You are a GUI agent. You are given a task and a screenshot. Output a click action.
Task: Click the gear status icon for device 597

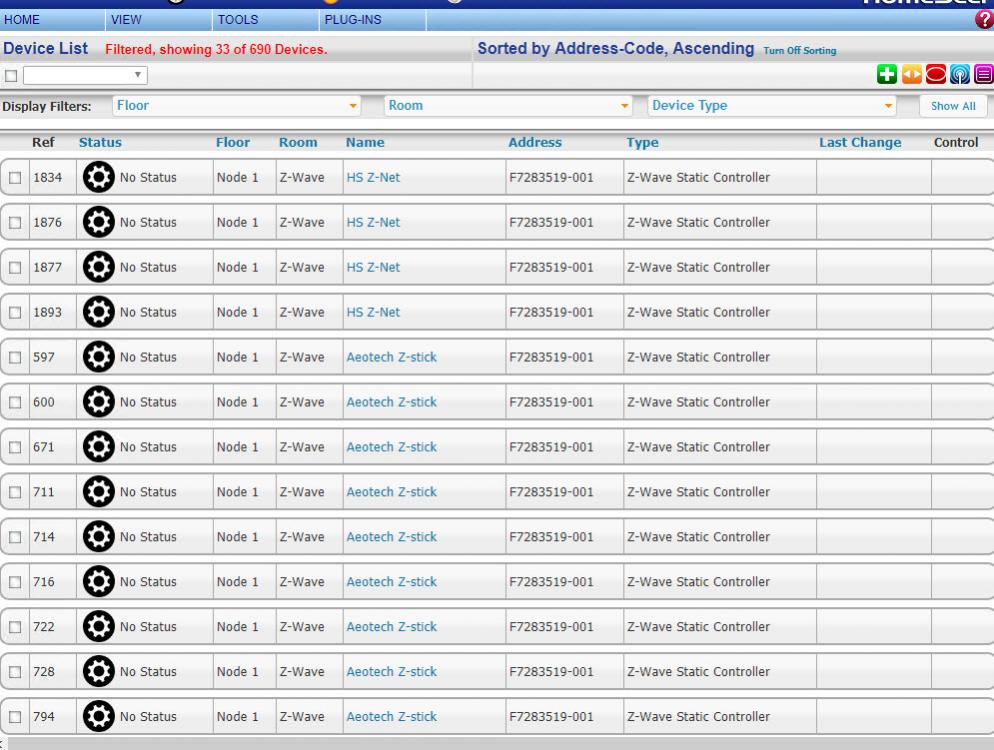click(x=97, y=357)
